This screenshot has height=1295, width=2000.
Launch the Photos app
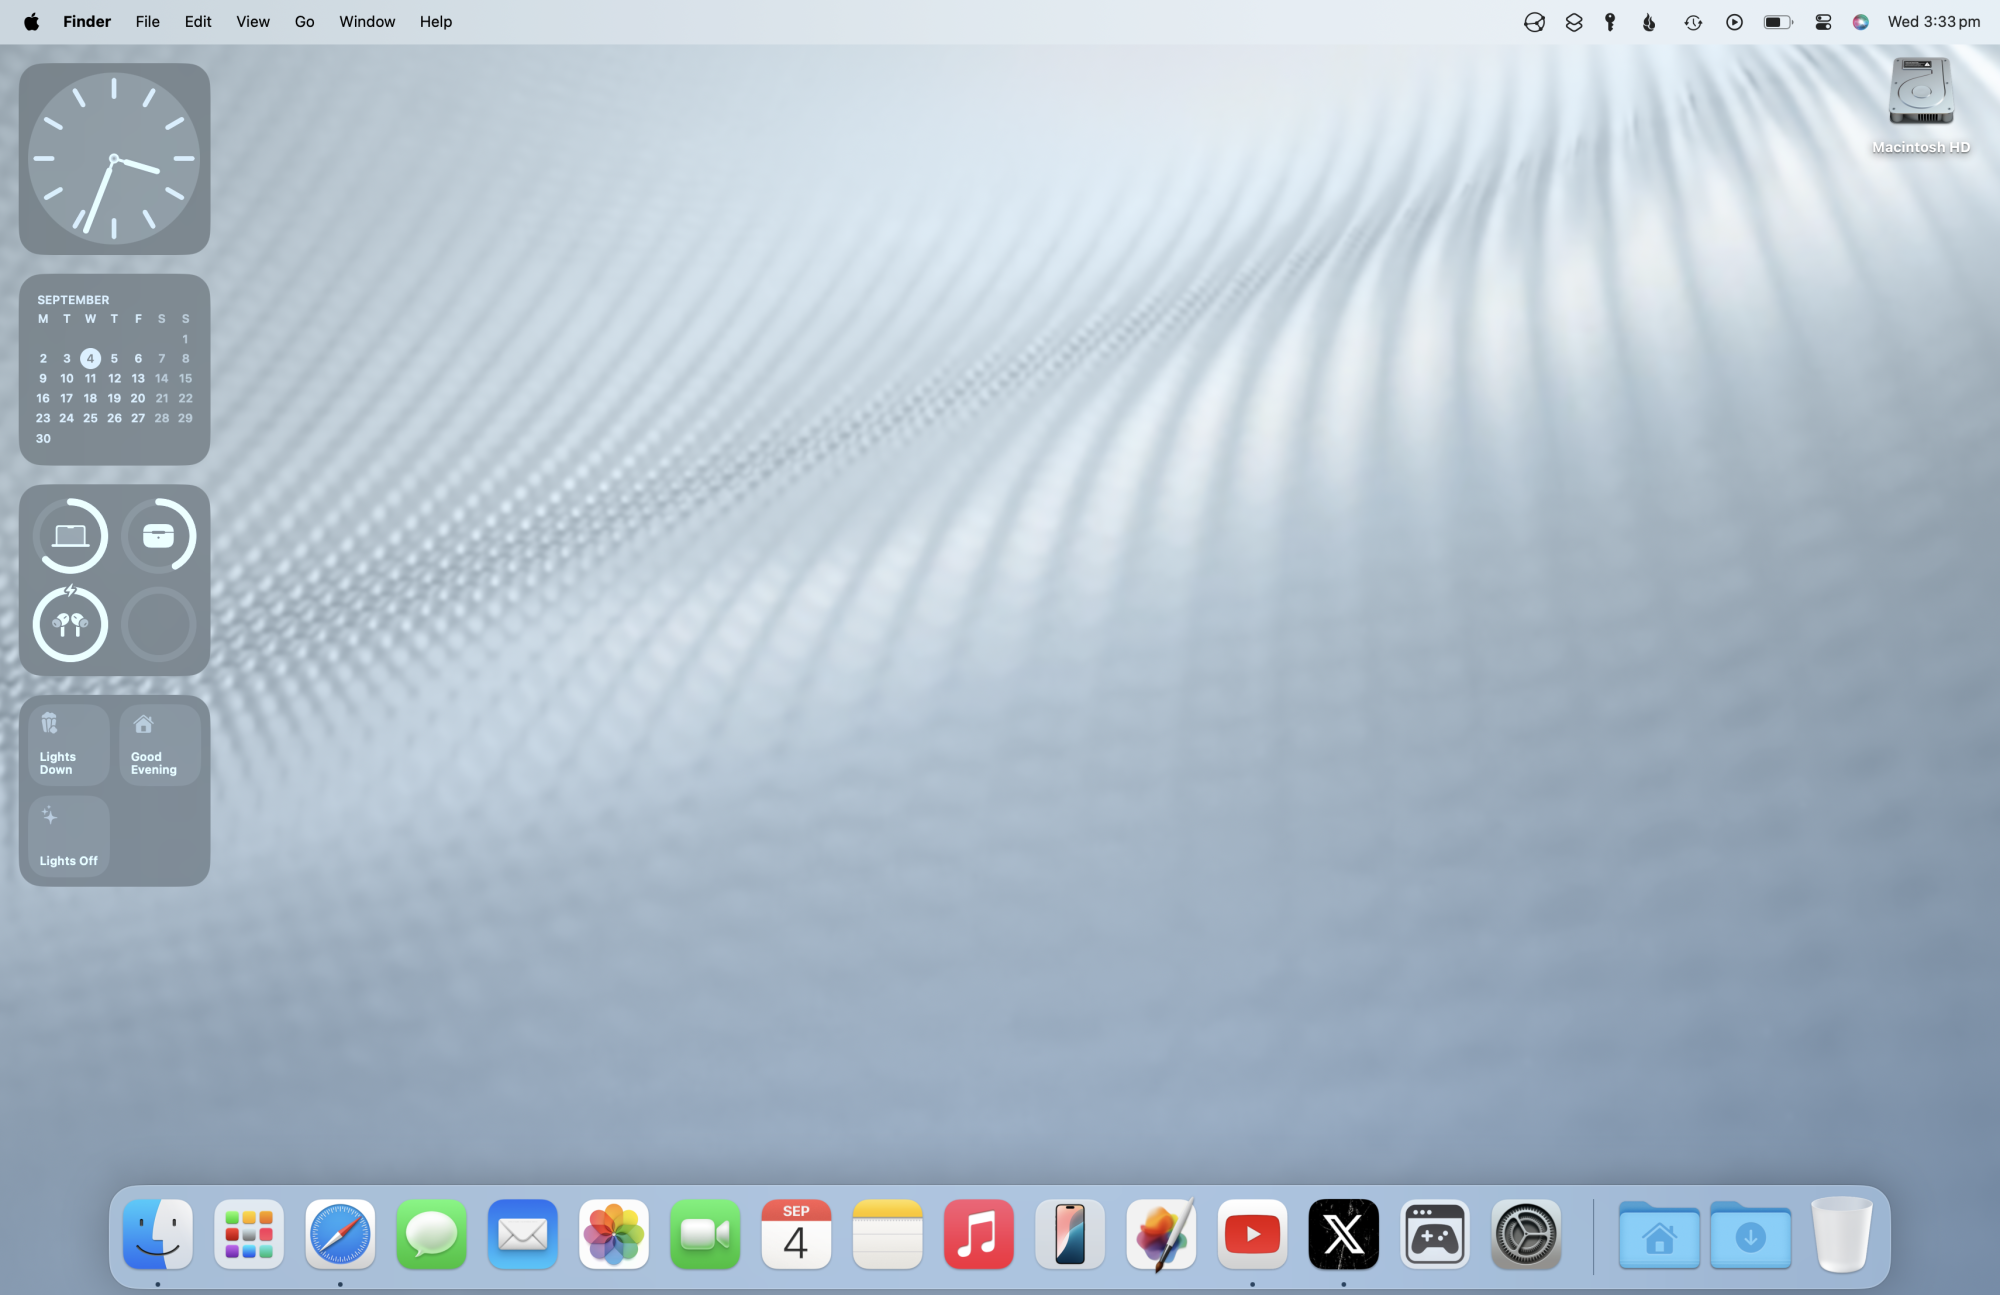[x=613, y=1234]
